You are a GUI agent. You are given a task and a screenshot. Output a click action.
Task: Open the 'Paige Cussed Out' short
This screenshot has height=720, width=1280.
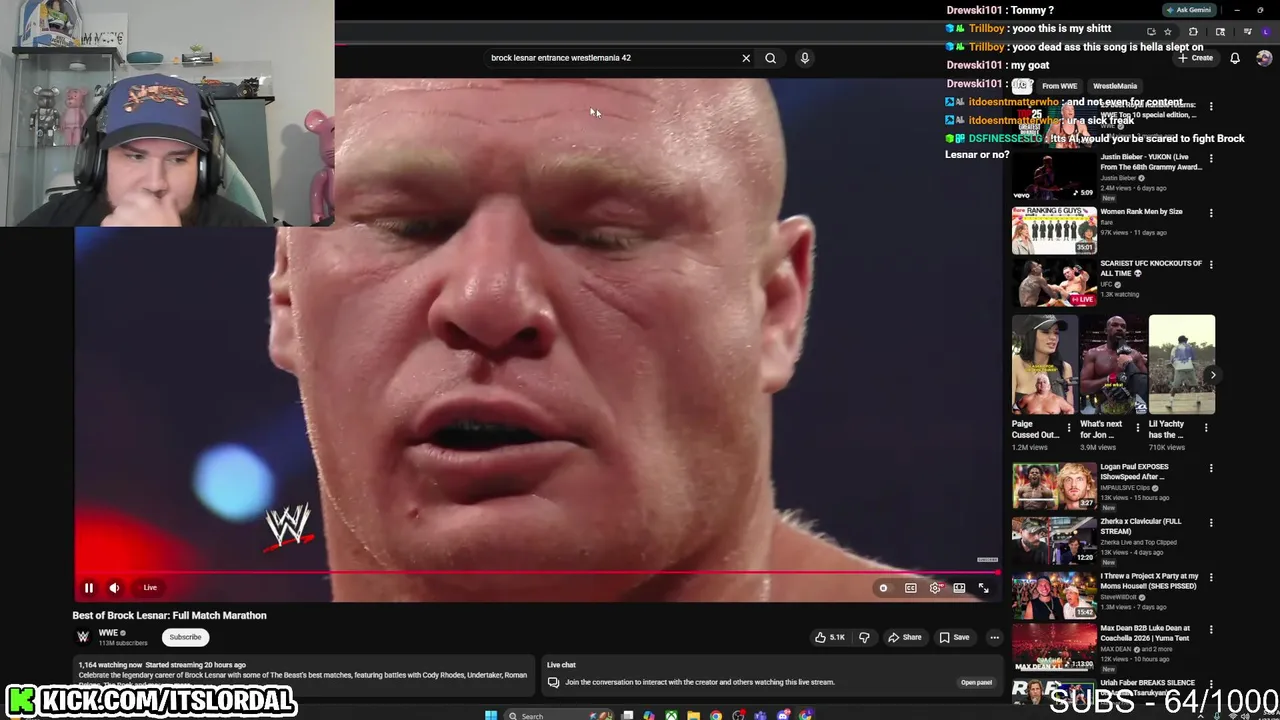point(1045,365)
